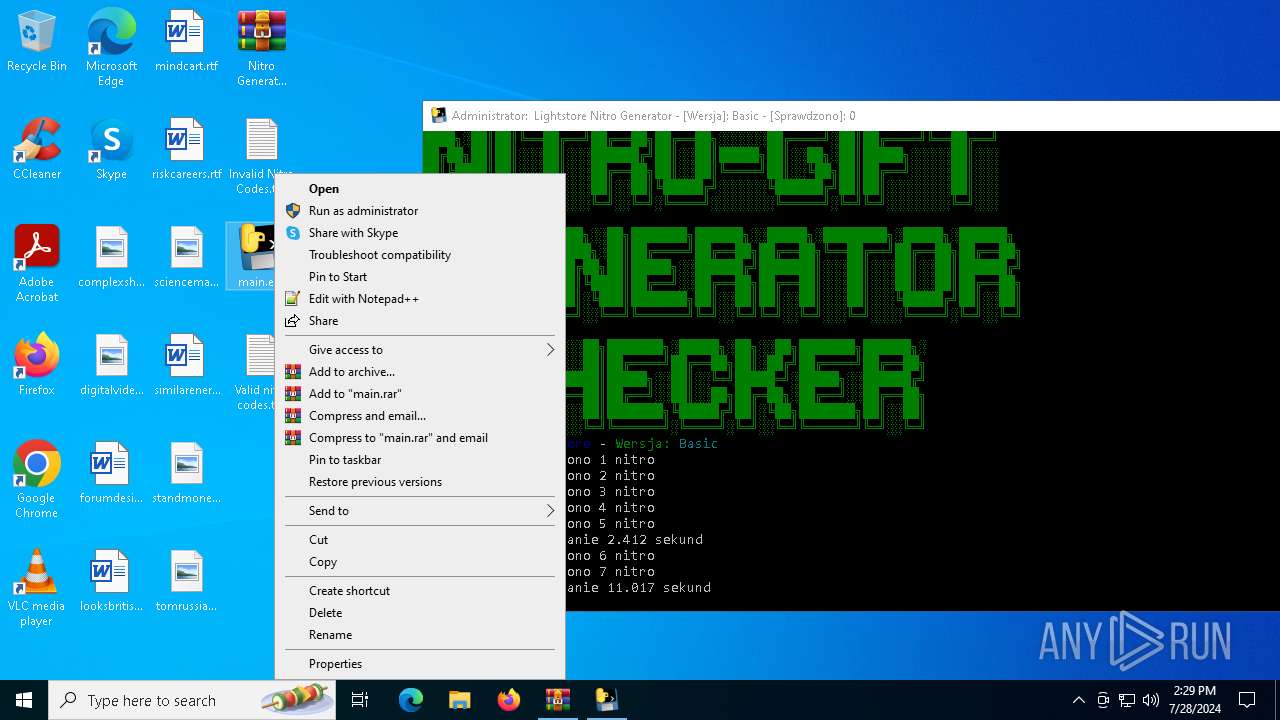Image resolution: width=1280 pixels, height=720 pixels.
Task: Click the Open context menu entry
Action: tap(420, 189)
